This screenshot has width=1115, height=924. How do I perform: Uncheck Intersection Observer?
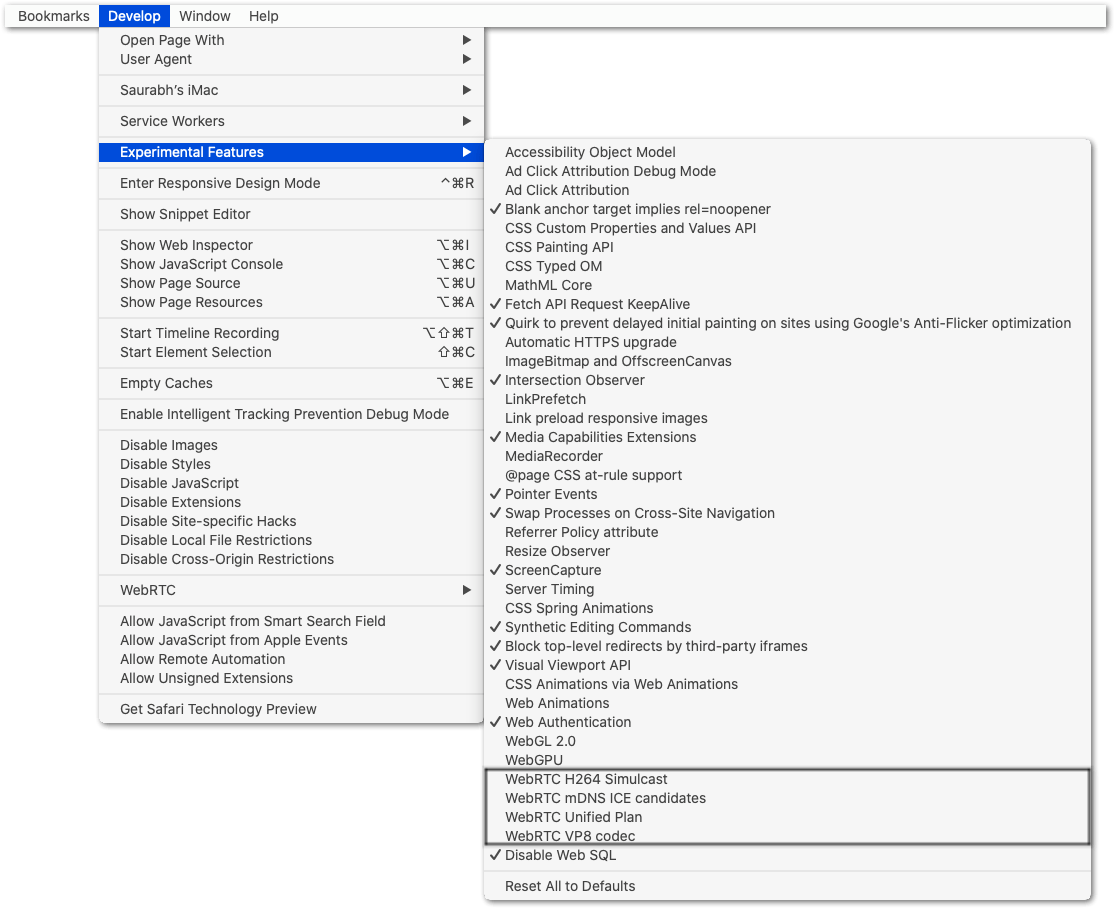[787, 381]
